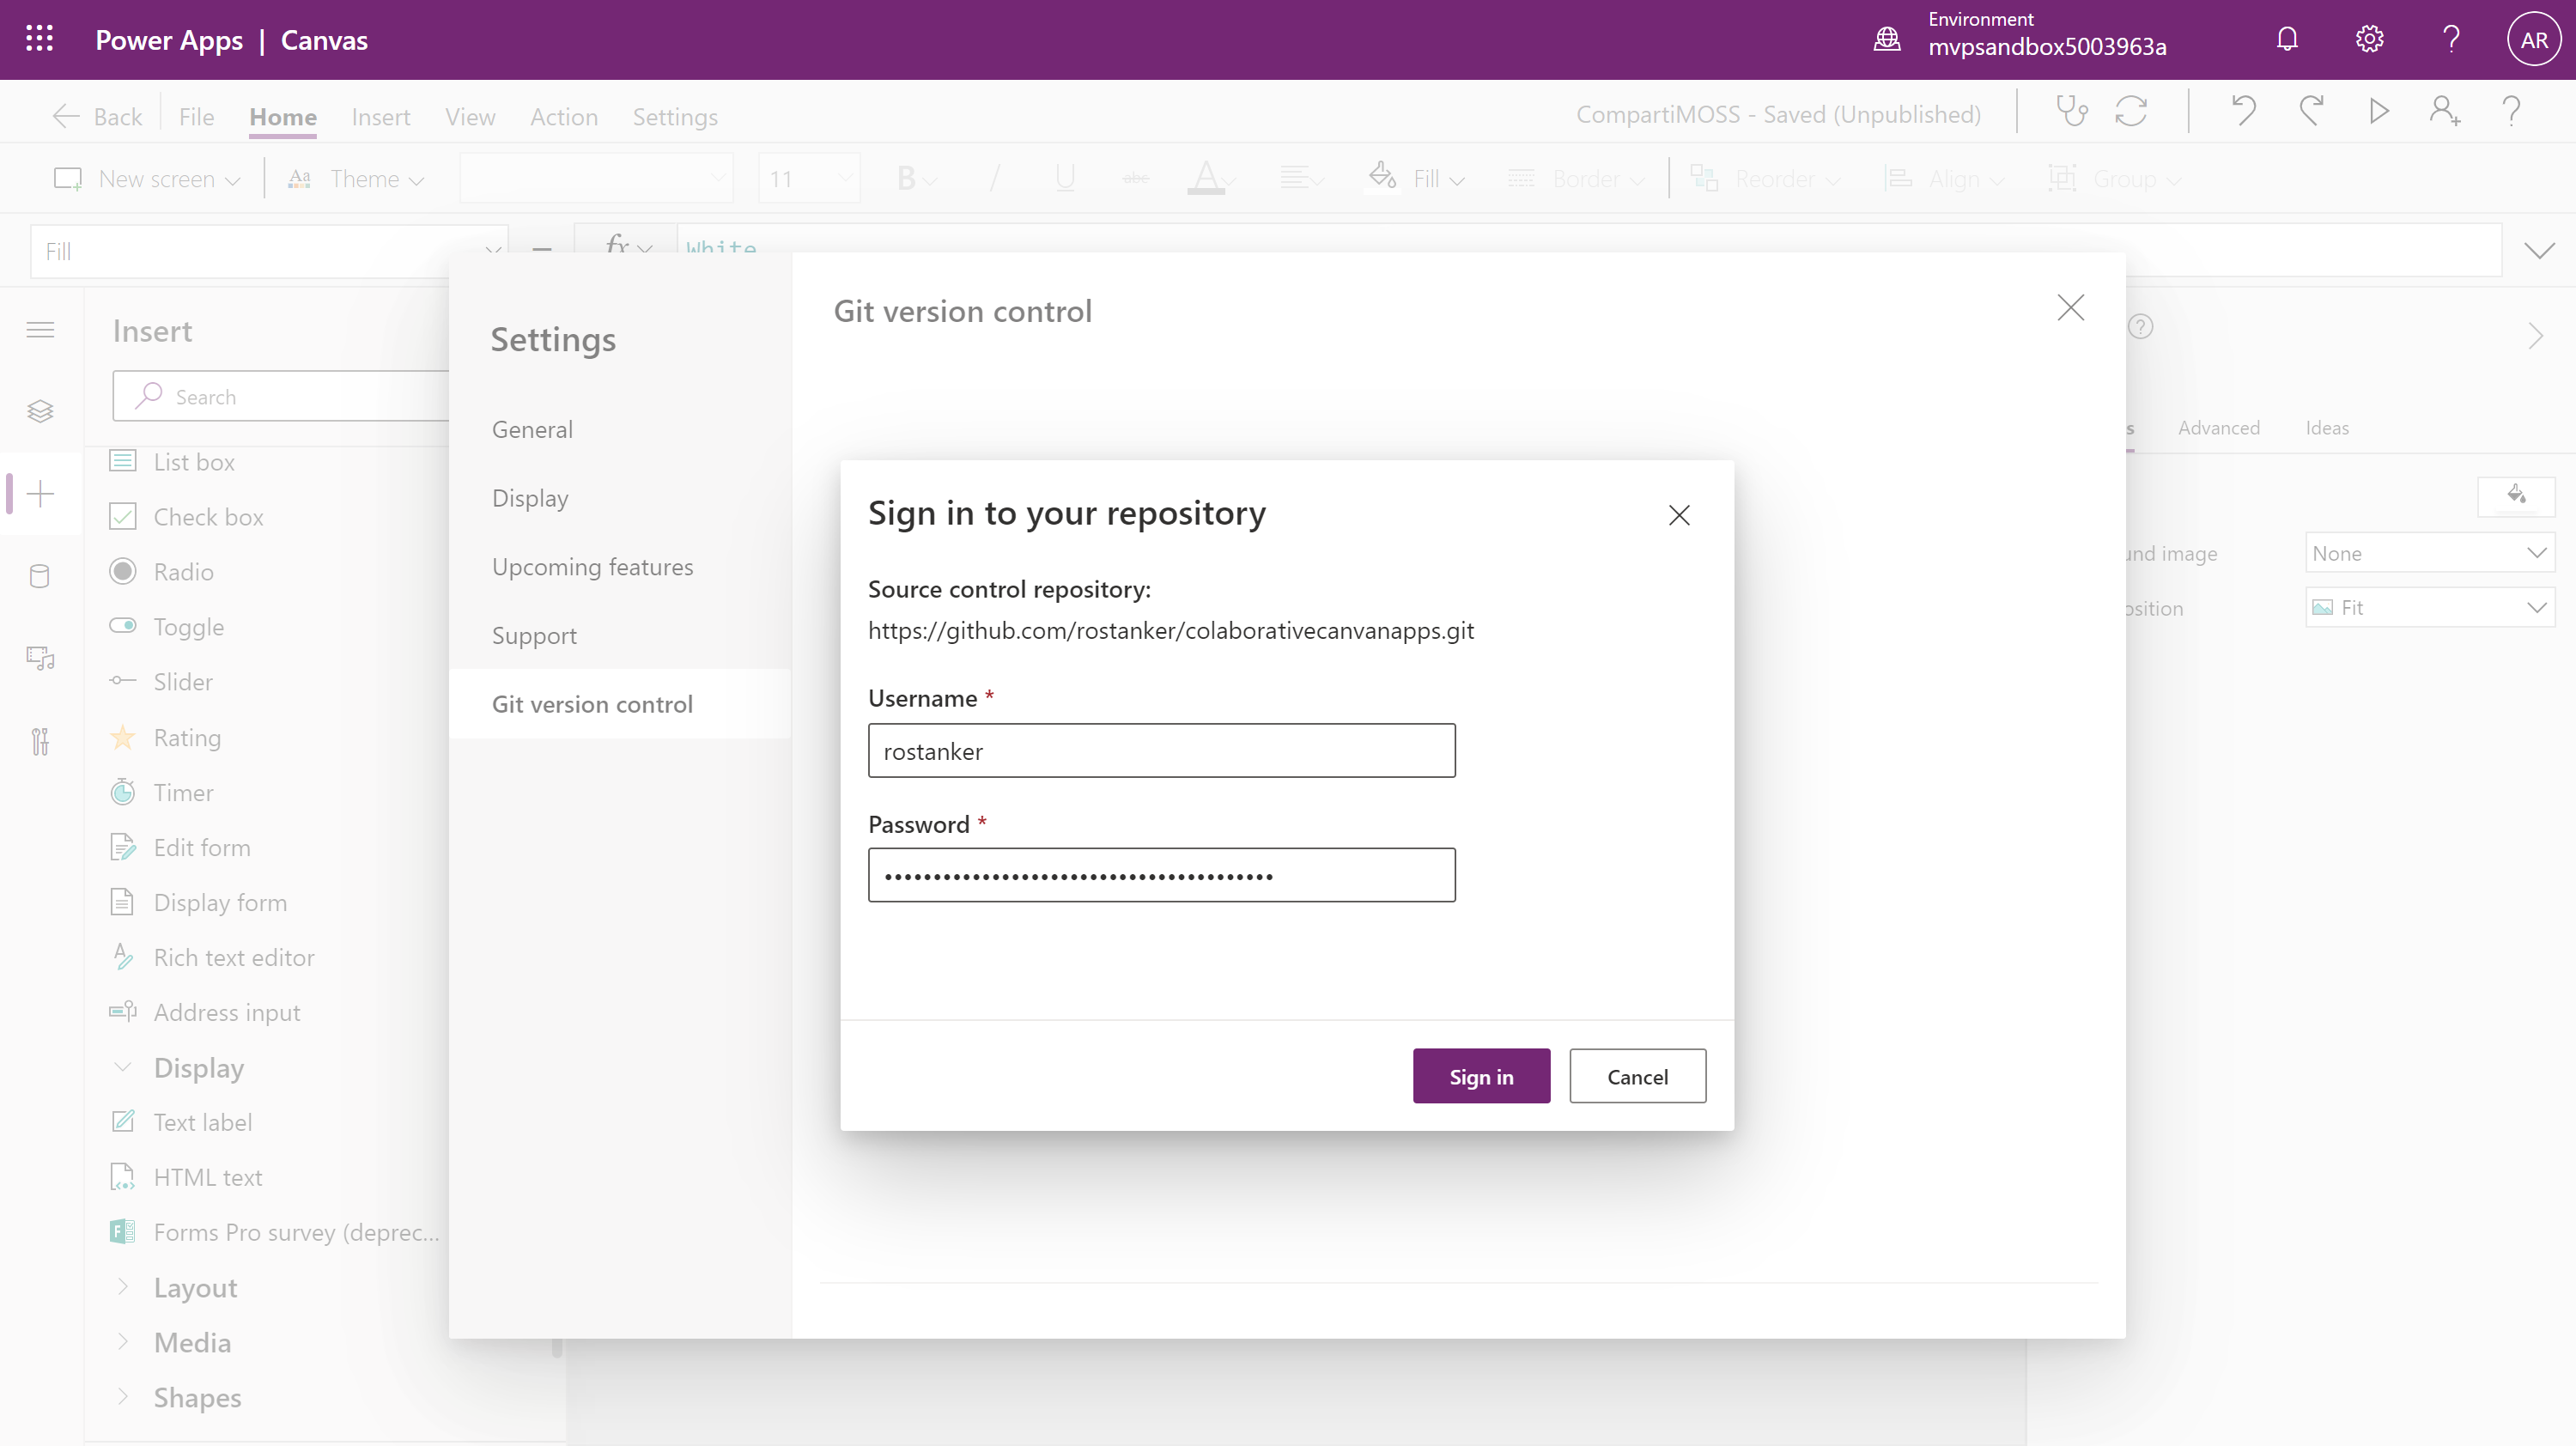Screen dimensions: 2576x1446
Task: Expand the formula bar chevron
Action: click(x=2539, y=250)
